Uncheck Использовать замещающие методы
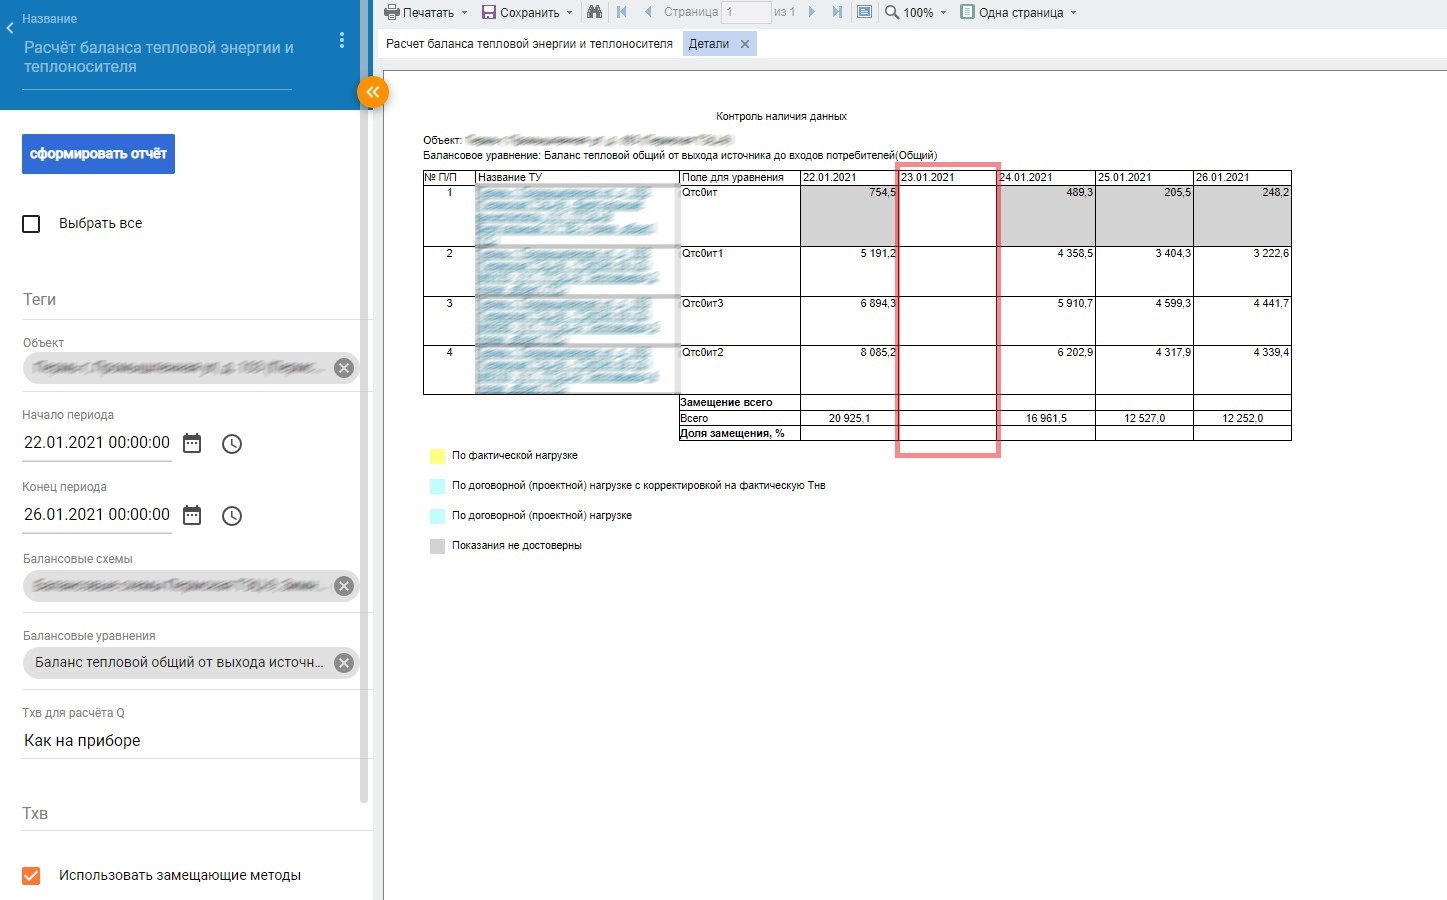 (31, 876)
